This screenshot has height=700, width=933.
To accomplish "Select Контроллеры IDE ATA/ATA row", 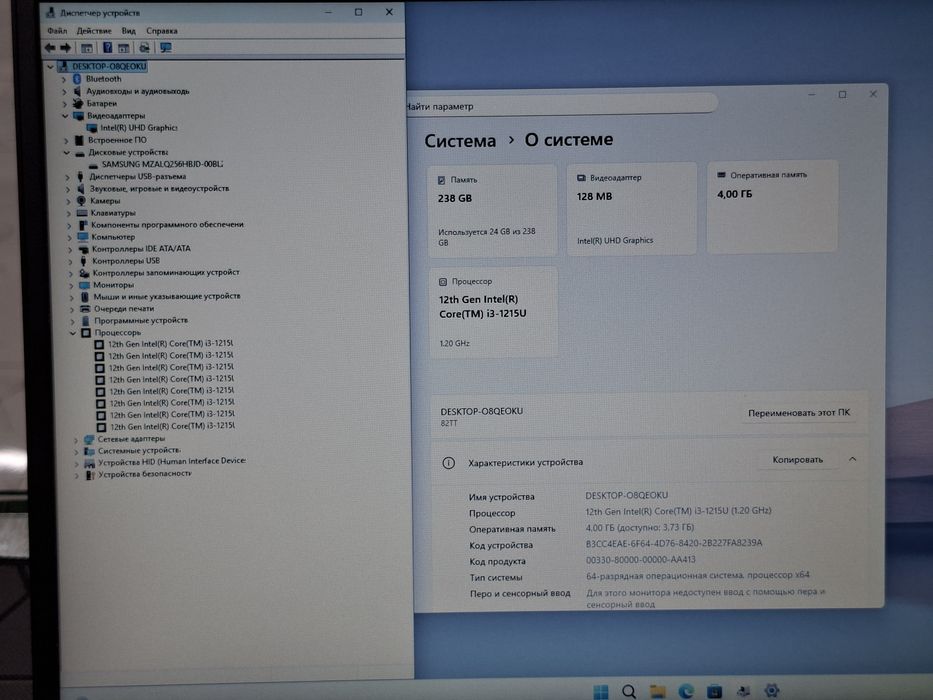I will click(x=141, y=249).
